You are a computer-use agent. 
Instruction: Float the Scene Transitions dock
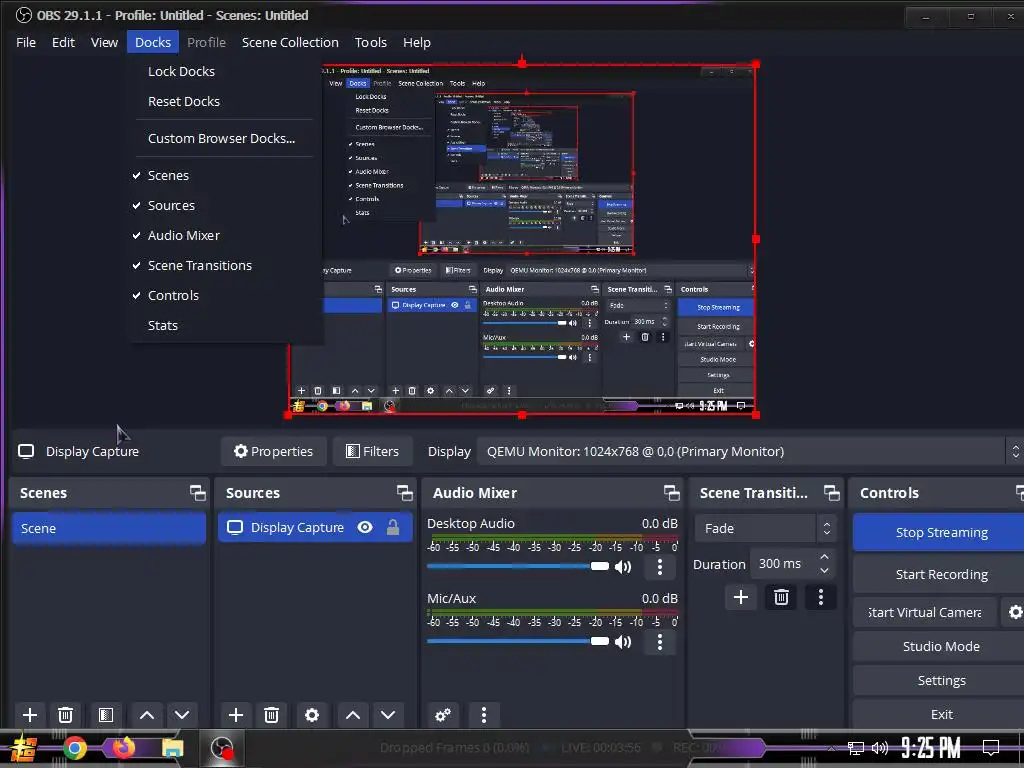(x=831, y=493)
